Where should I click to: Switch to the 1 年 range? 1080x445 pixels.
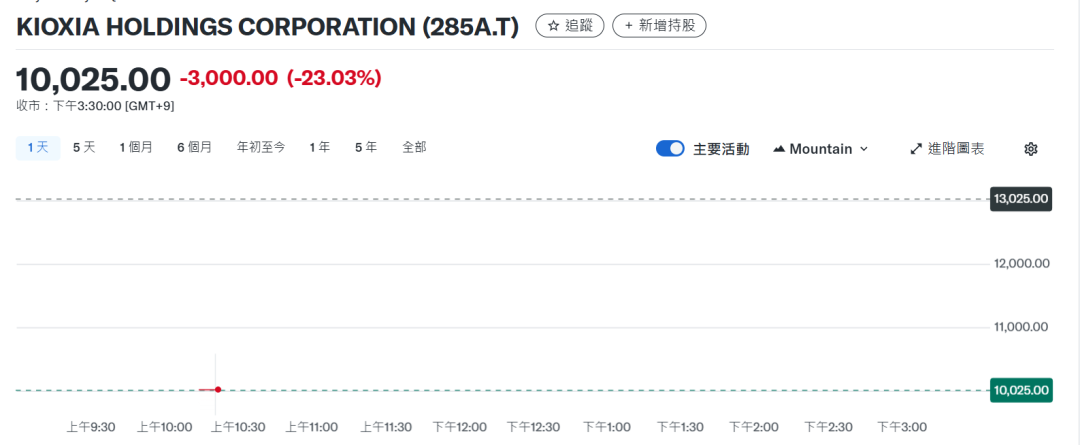tap(320, 148)
